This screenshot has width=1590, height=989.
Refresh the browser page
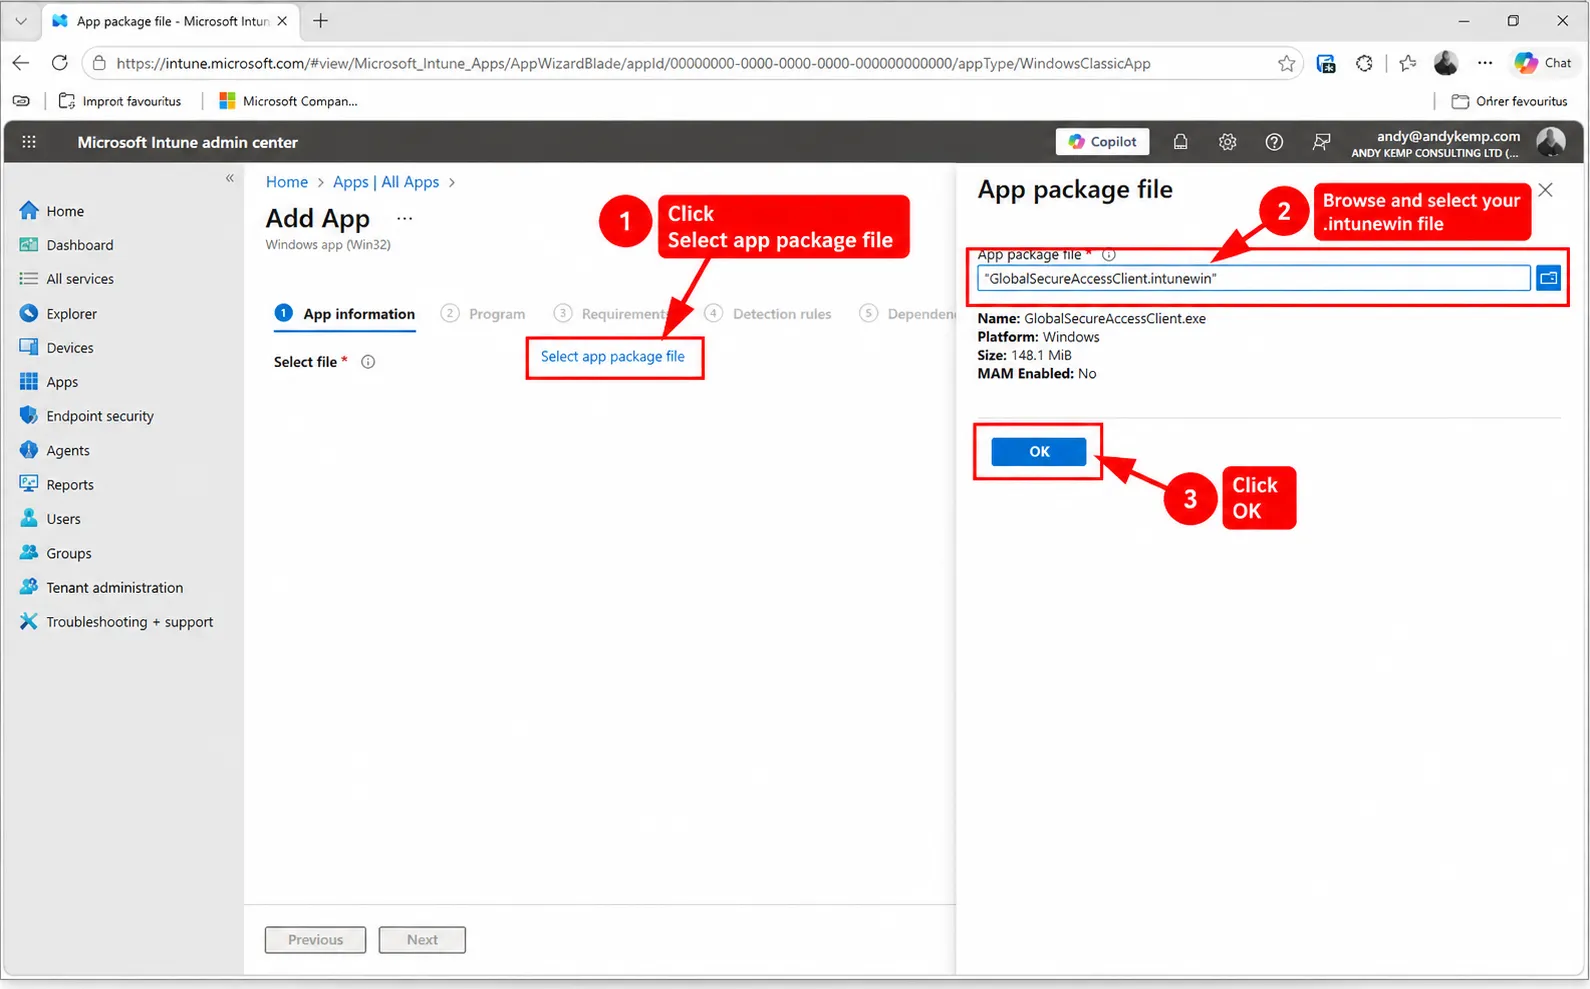59,63
